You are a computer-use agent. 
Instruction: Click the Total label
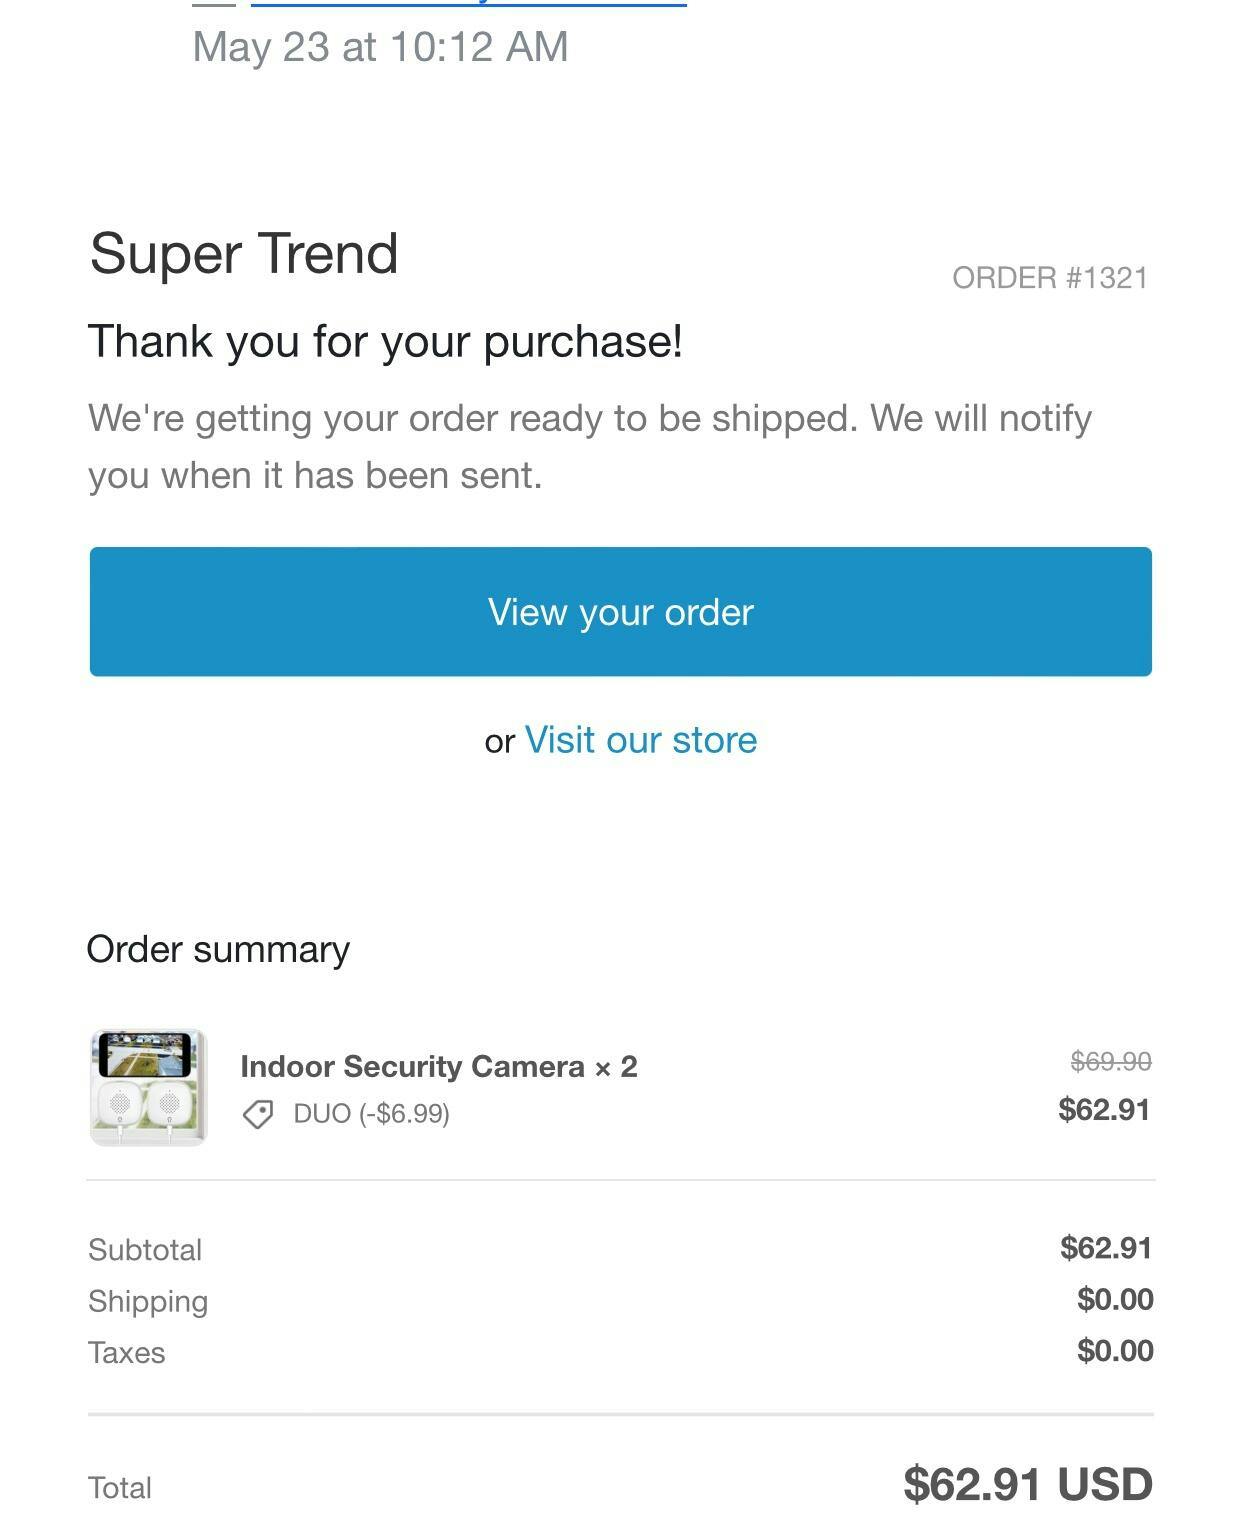click(x=120, y=1488)
